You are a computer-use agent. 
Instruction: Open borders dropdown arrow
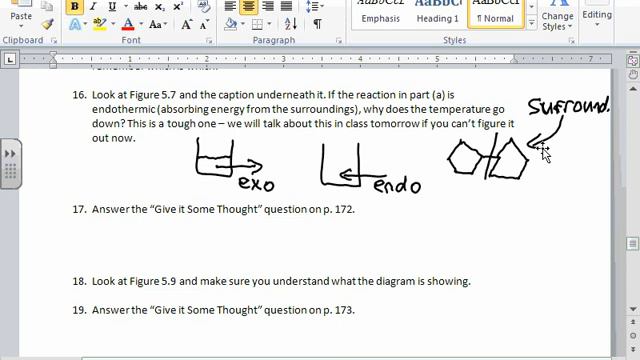coord(269,24)
